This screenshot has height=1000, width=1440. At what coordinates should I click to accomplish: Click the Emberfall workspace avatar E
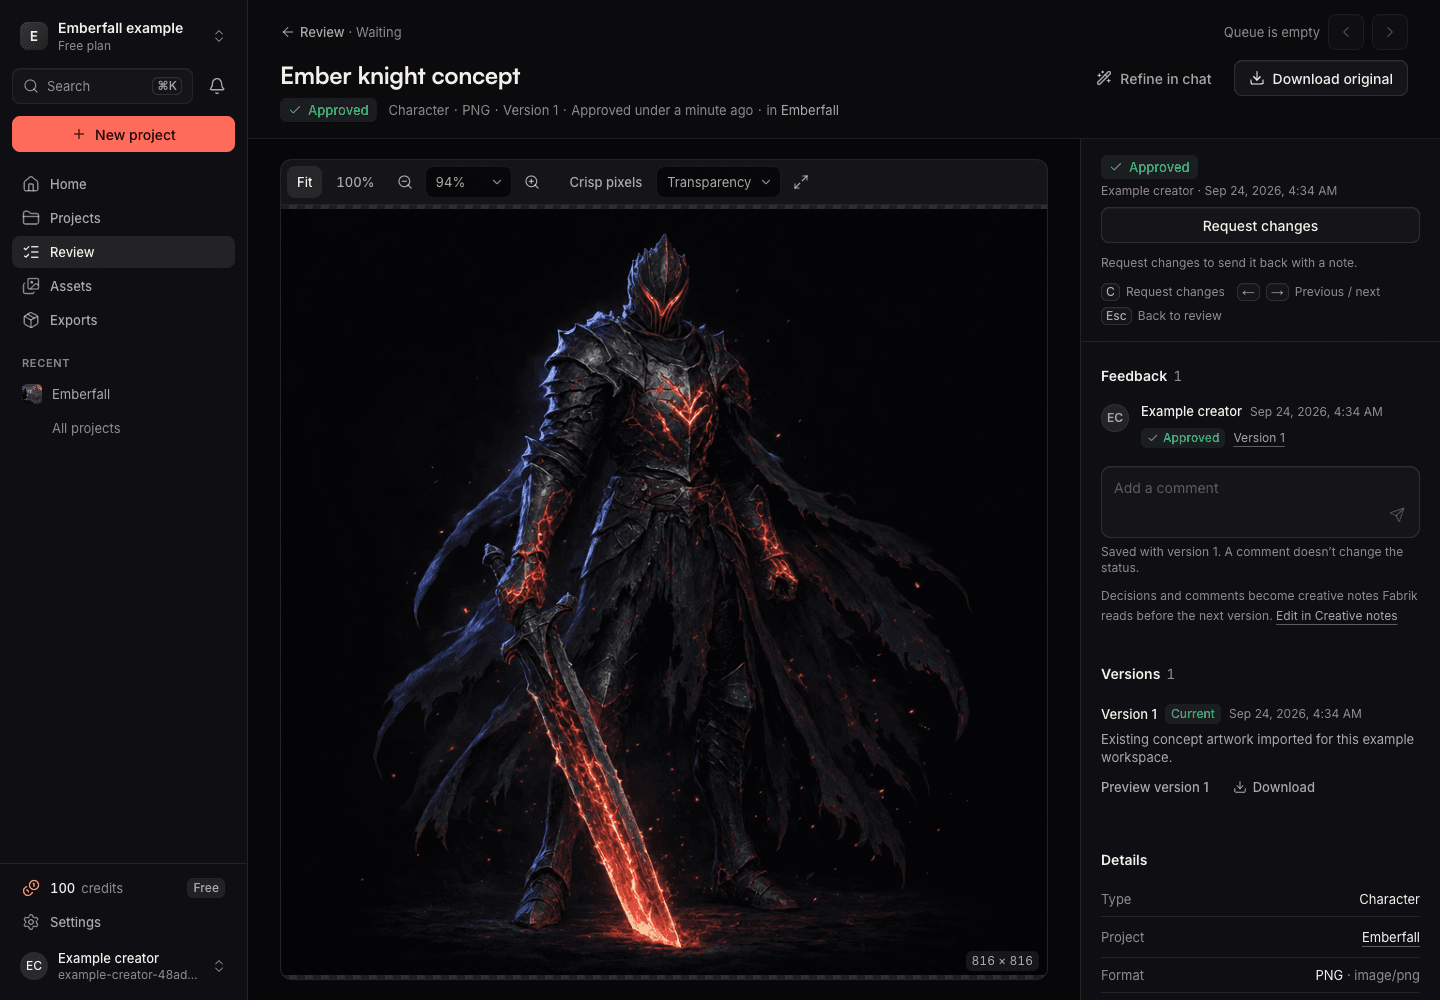tap(34, 36)
